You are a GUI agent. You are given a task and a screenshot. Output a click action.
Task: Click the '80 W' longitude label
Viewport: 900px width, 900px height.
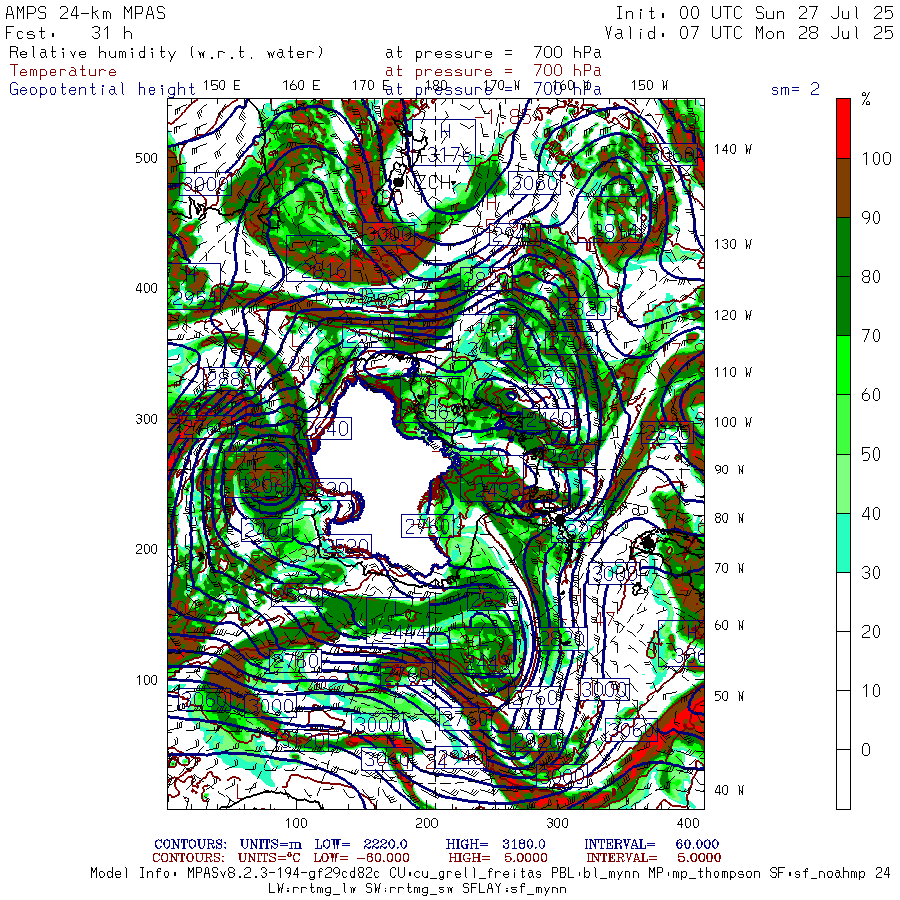728,518
